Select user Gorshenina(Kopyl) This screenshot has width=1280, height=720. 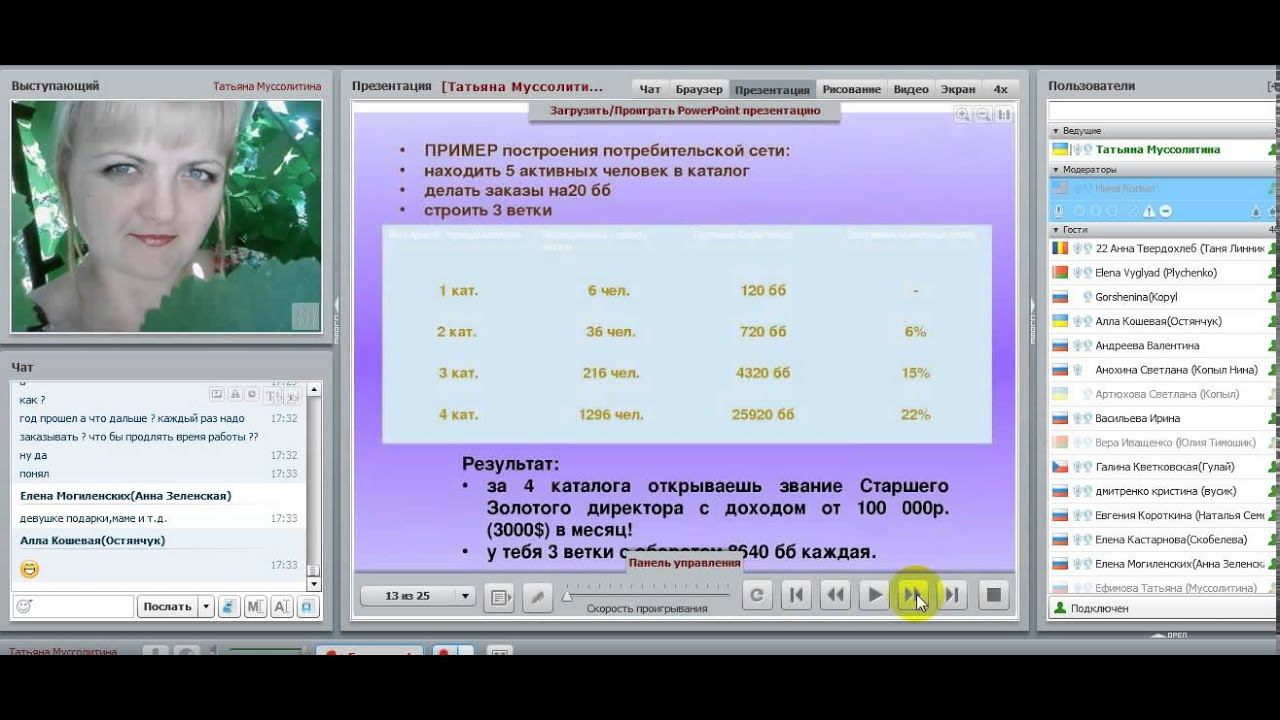(1137, 297)
